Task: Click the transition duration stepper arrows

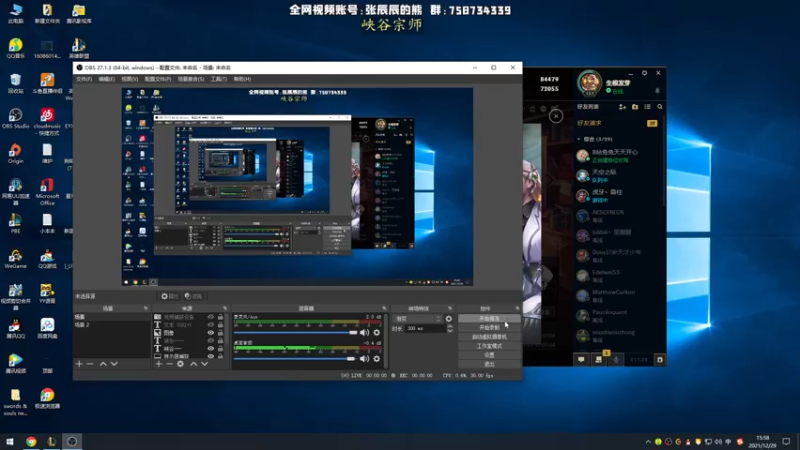Action: pos(449,329)
